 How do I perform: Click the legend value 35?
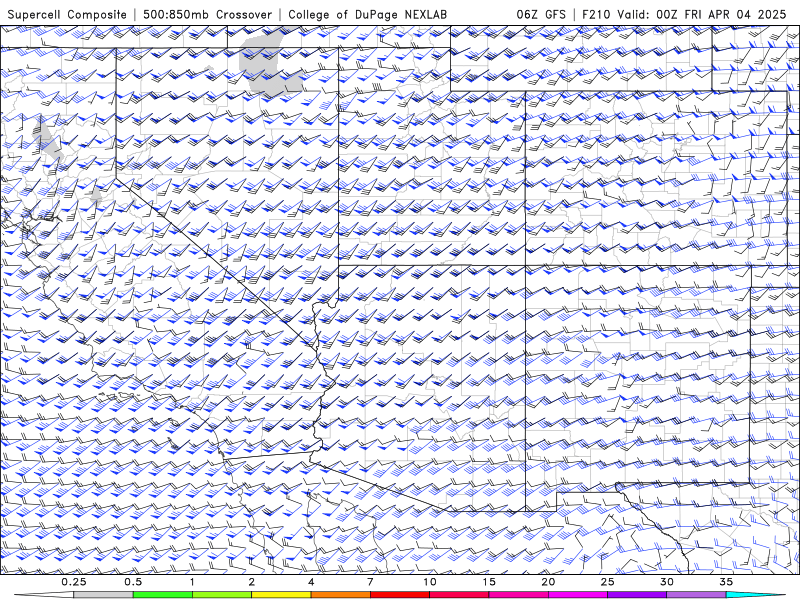[x=726, y=582]
